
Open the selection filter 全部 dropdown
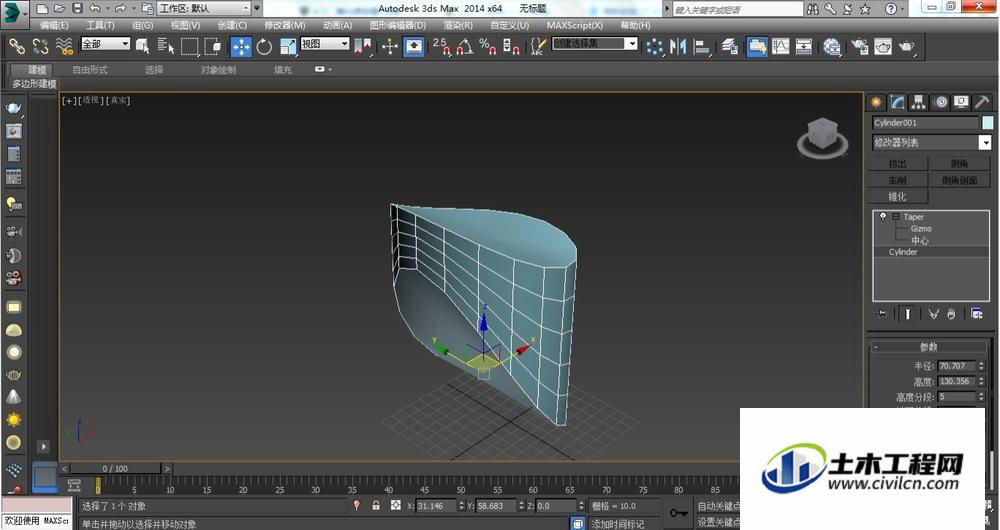[105, 43]
